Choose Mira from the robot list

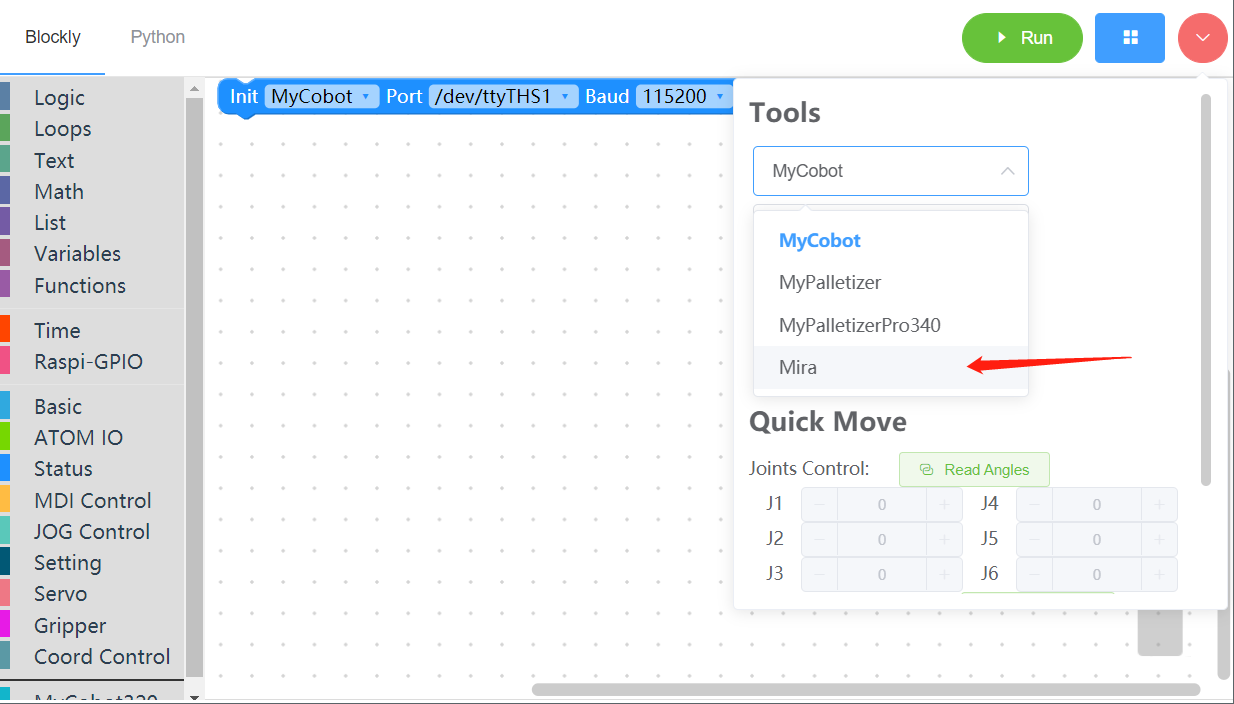pyautogui.click(x=891, y=367)
